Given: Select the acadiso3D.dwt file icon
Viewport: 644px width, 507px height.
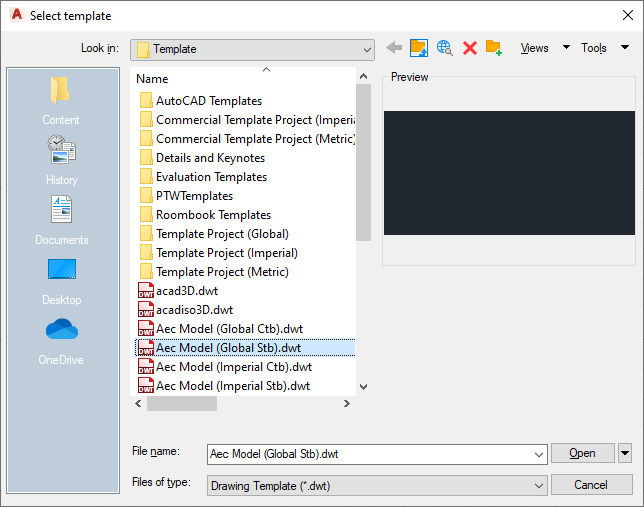Looking at the screenshot, I should coord(146,309).
